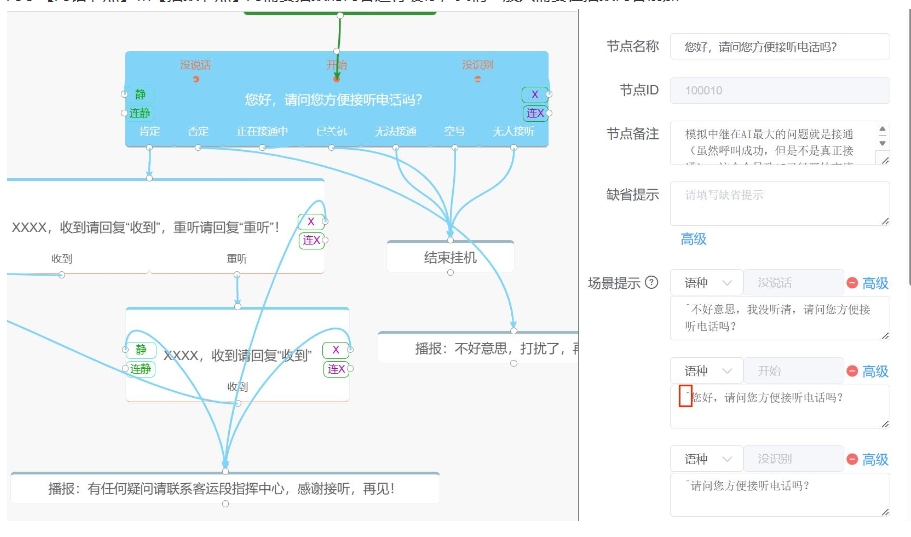This screenshot has width=911, height=537.
Task: Click the X badge on the lower 收到 node
Action: click(x=335, y=350)
